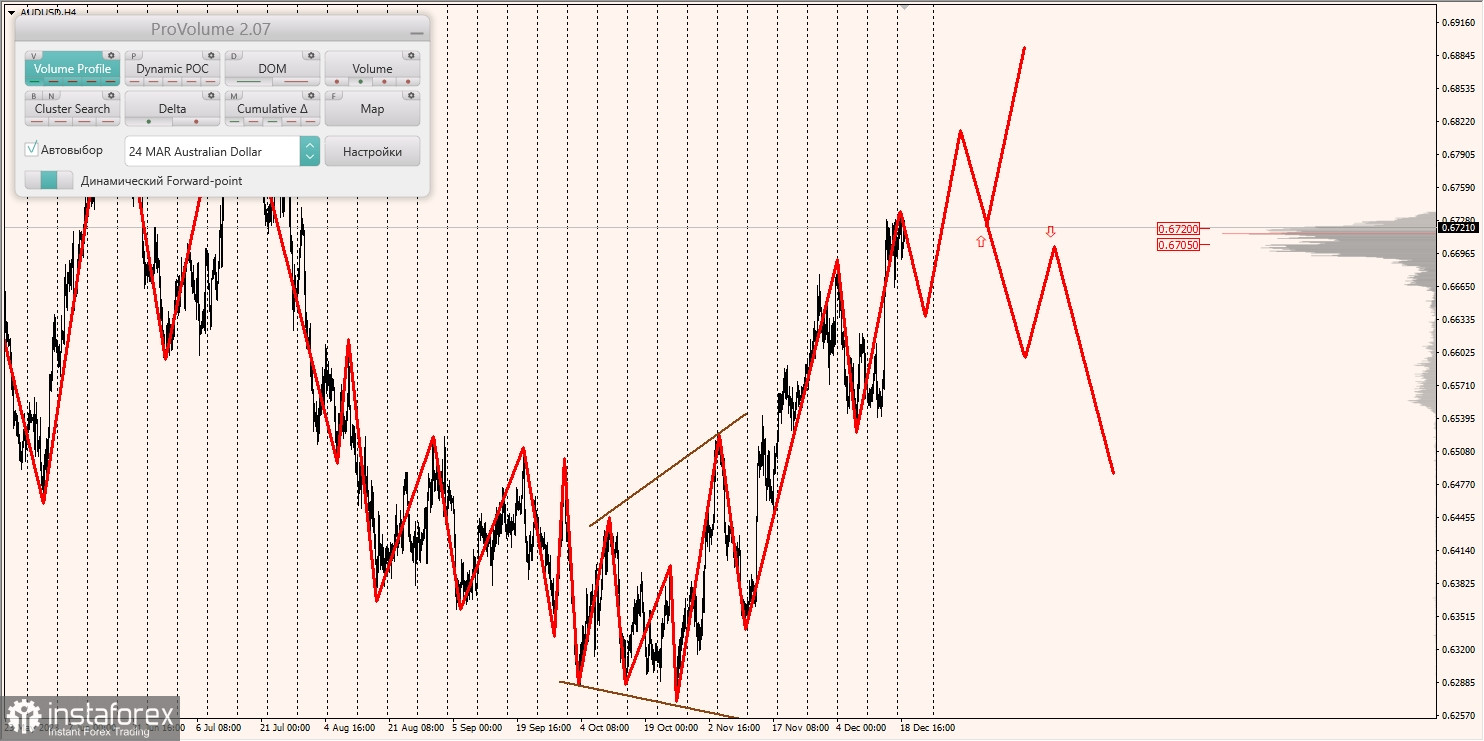Select the red line segment under DOM

pyautogui.click(x=296, y=81)
